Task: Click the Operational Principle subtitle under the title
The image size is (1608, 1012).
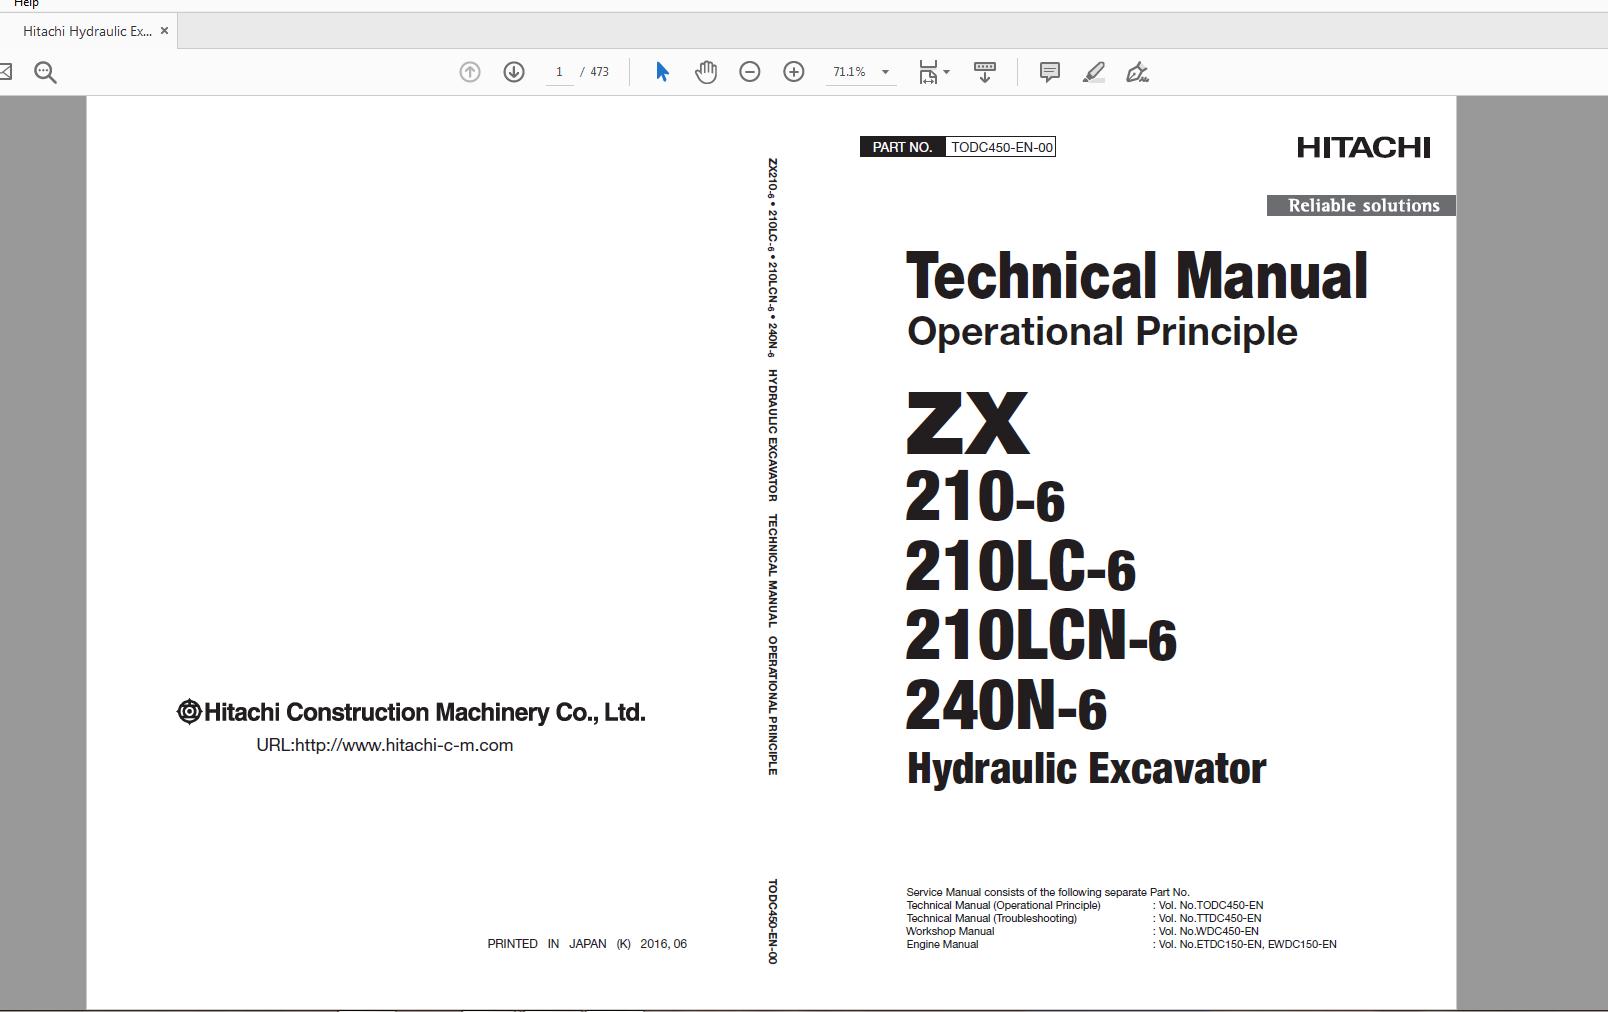Action: (x=1102, y=332)
